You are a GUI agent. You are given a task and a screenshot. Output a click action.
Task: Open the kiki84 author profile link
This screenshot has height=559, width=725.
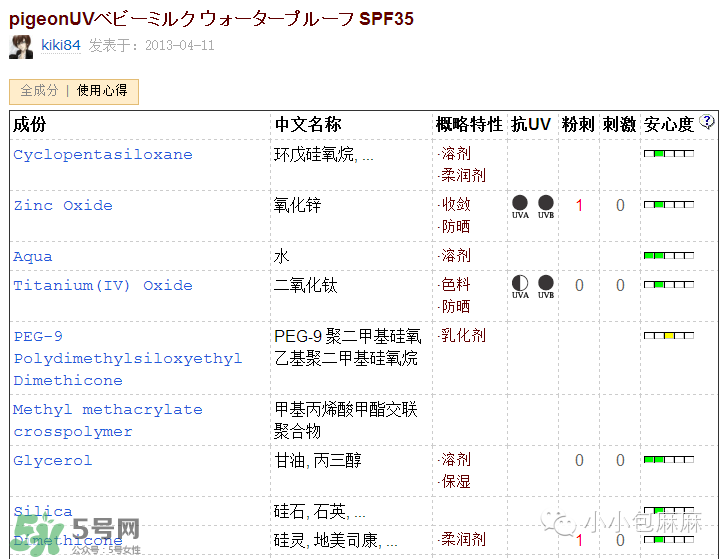tap(60, 45)
